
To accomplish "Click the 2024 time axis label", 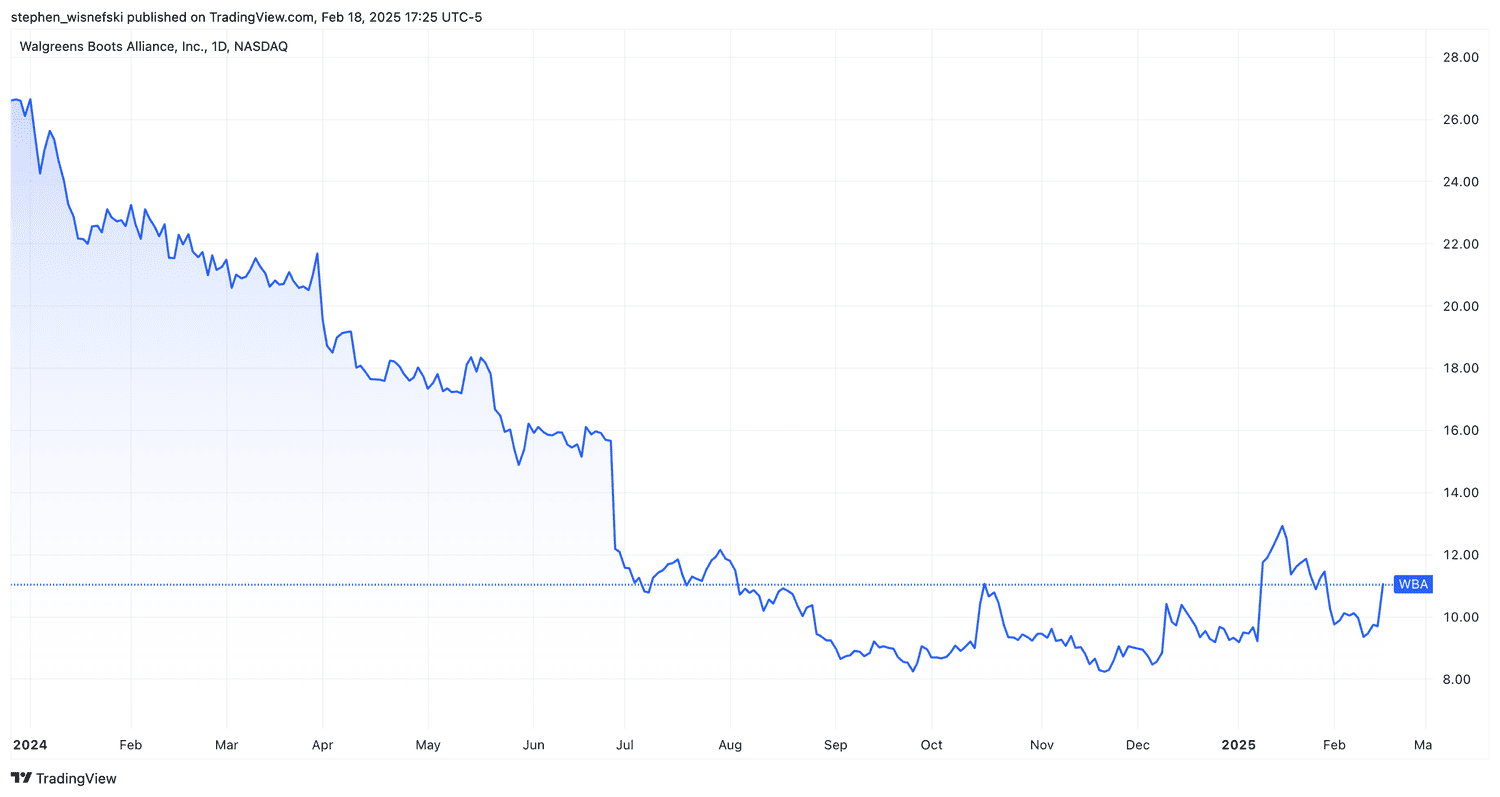I will pyautogui.click(x=30, y=745).
